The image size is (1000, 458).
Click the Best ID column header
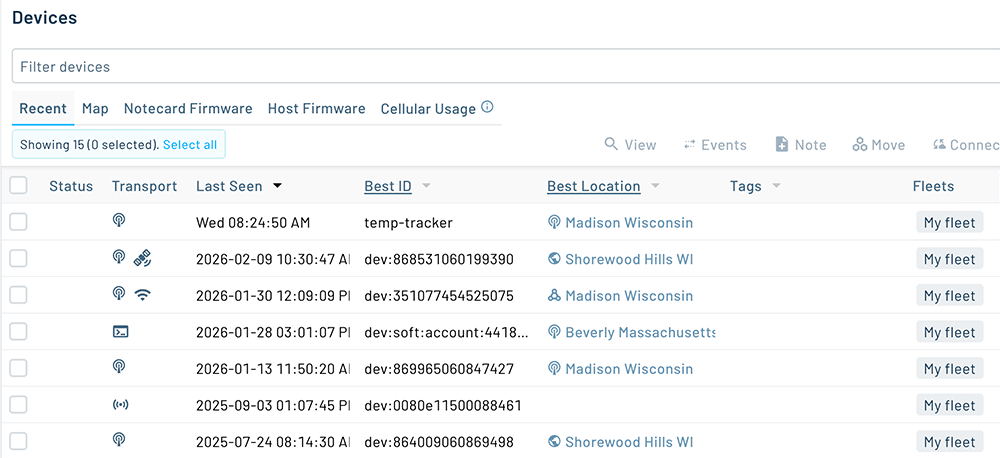388,186
